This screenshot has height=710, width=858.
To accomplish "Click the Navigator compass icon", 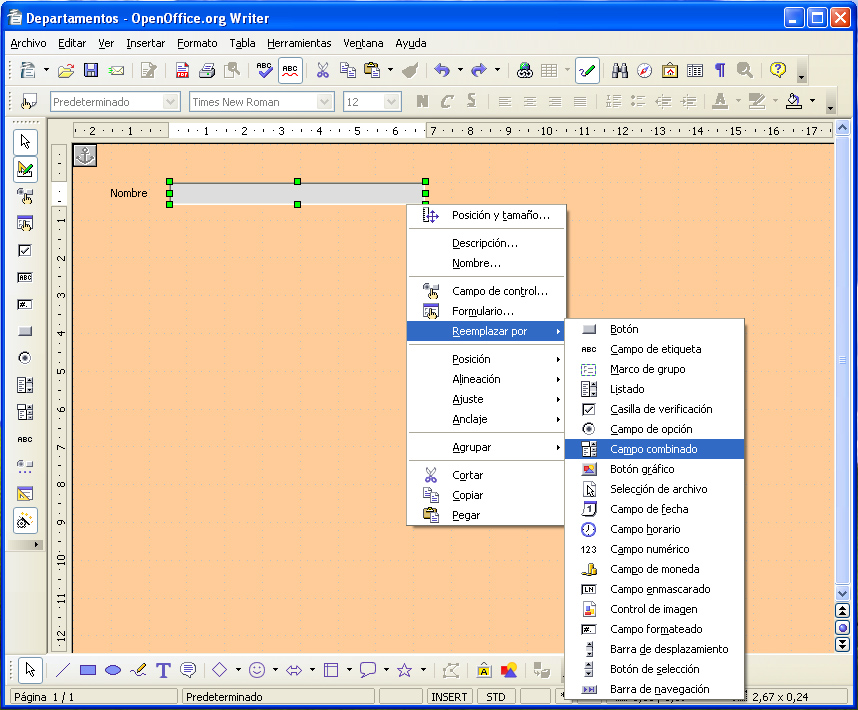I will point(645,70).
